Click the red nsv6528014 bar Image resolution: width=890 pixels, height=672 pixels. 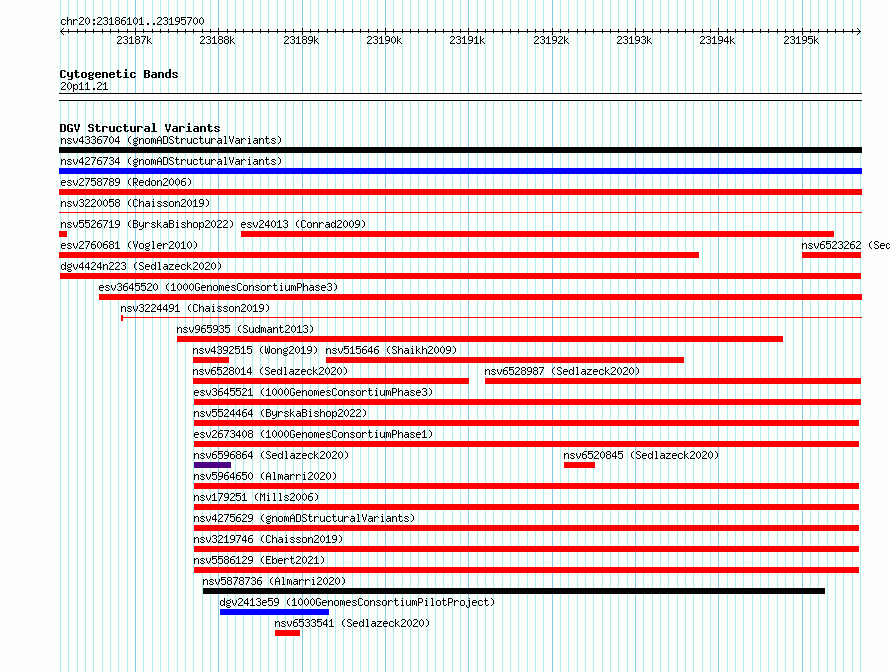[x=331, y=381]
